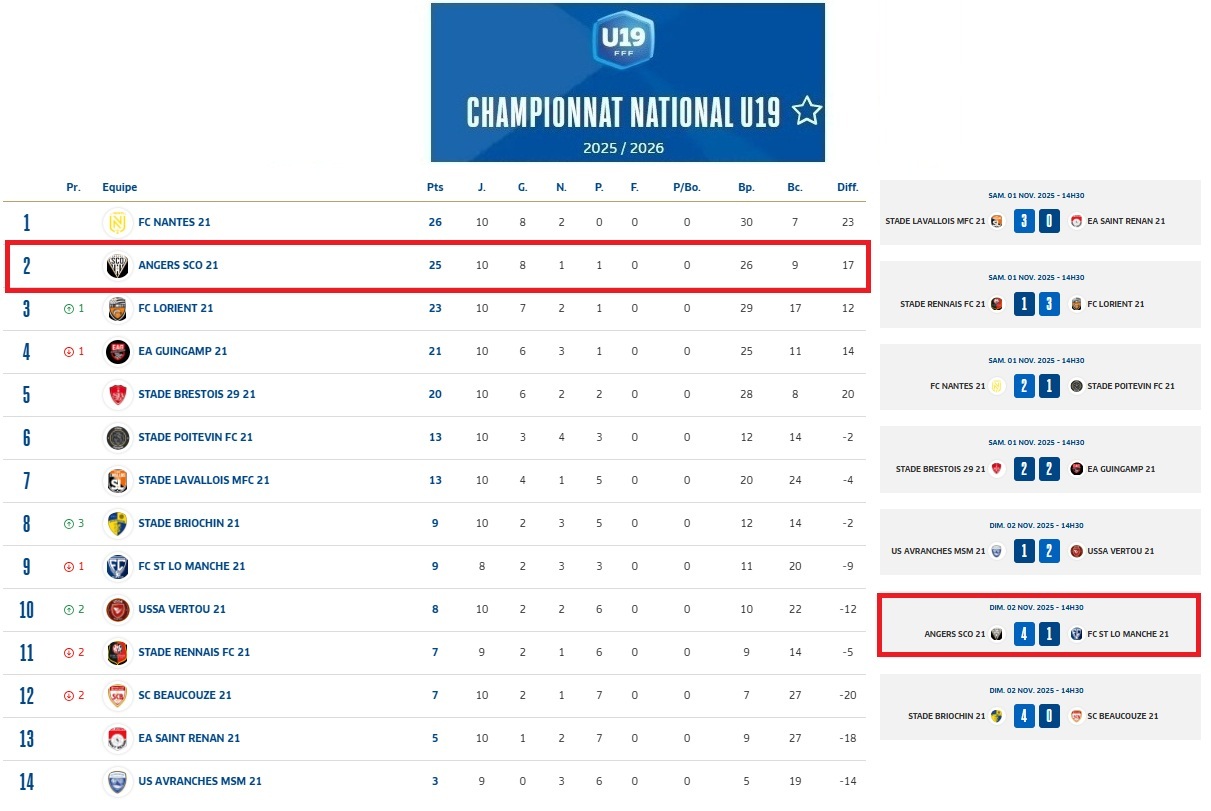The height and width of the screenshot is (811, 1211).
Task: Open Angers SCO vs FC St Lo Manche match card
Action: point(1039,625)
